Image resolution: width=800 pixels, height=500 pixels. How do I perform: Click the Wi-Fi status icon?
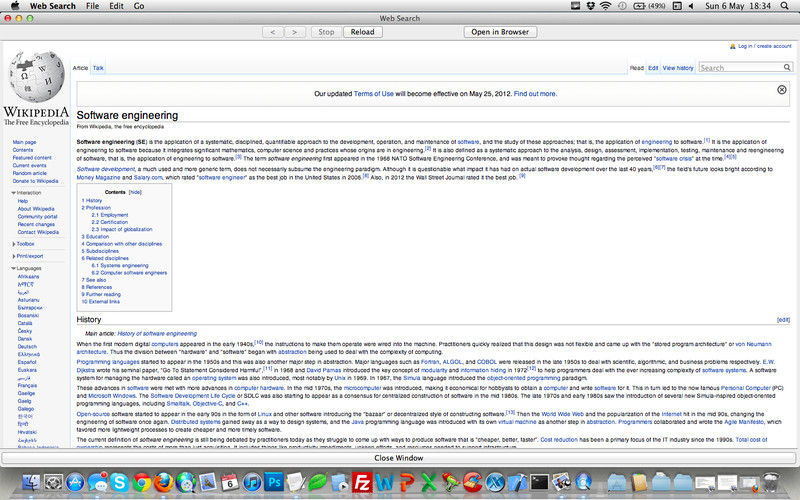pos(605,6)
